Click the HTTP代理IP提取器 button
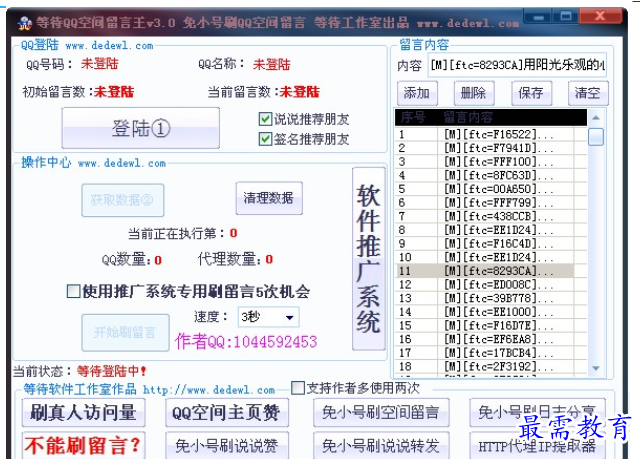The height and width of the screenshot is (459, 640). coord(538,446)
